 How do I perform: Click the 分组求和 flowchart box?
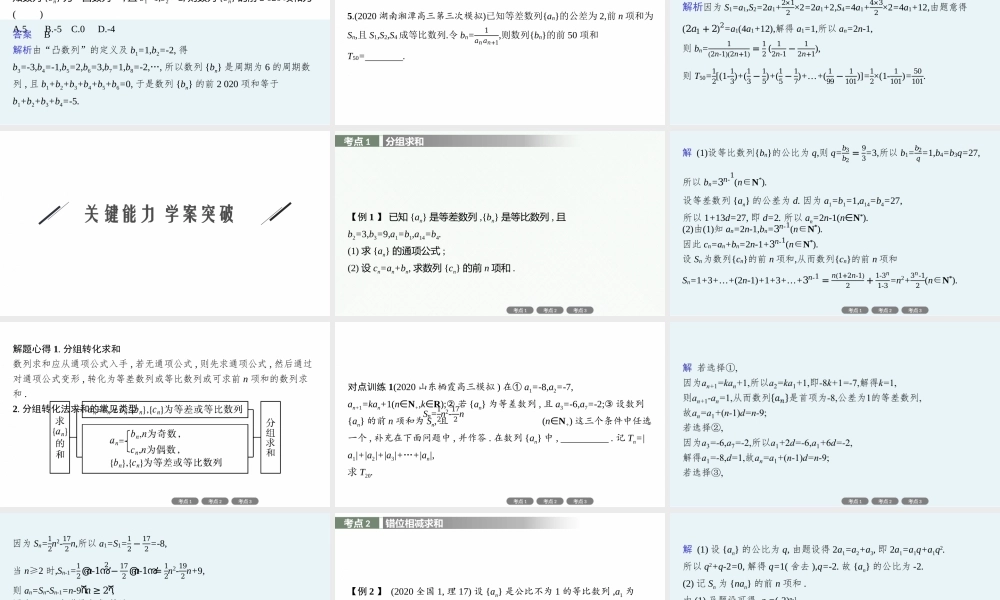[272, 438]
